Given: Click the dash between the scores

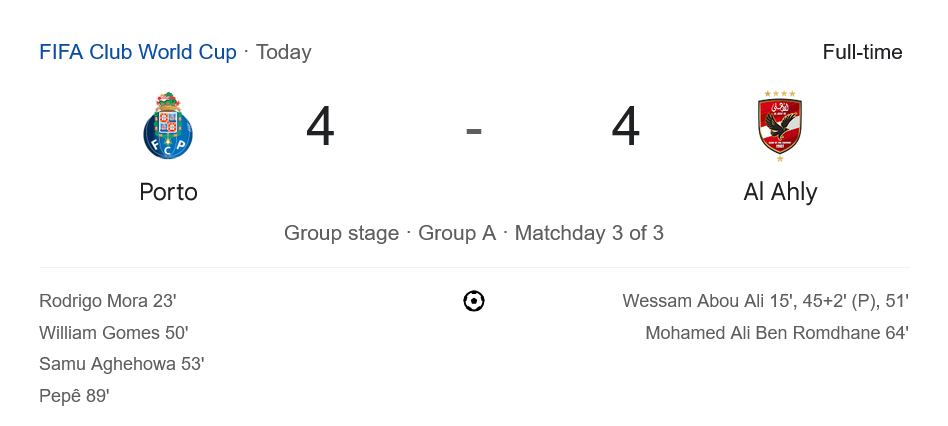Looking at the screenshot, I should (x=474, y=131).
